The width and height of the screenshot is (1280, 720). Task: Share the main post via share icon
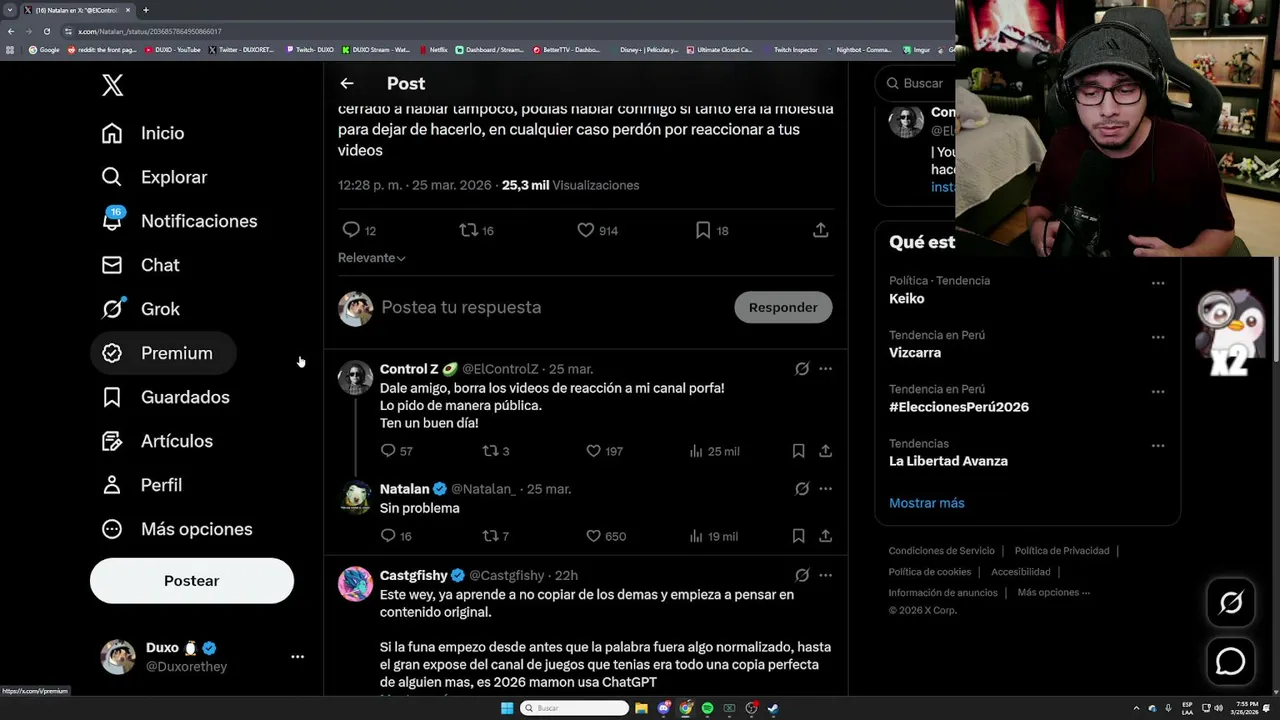(820, 230)
